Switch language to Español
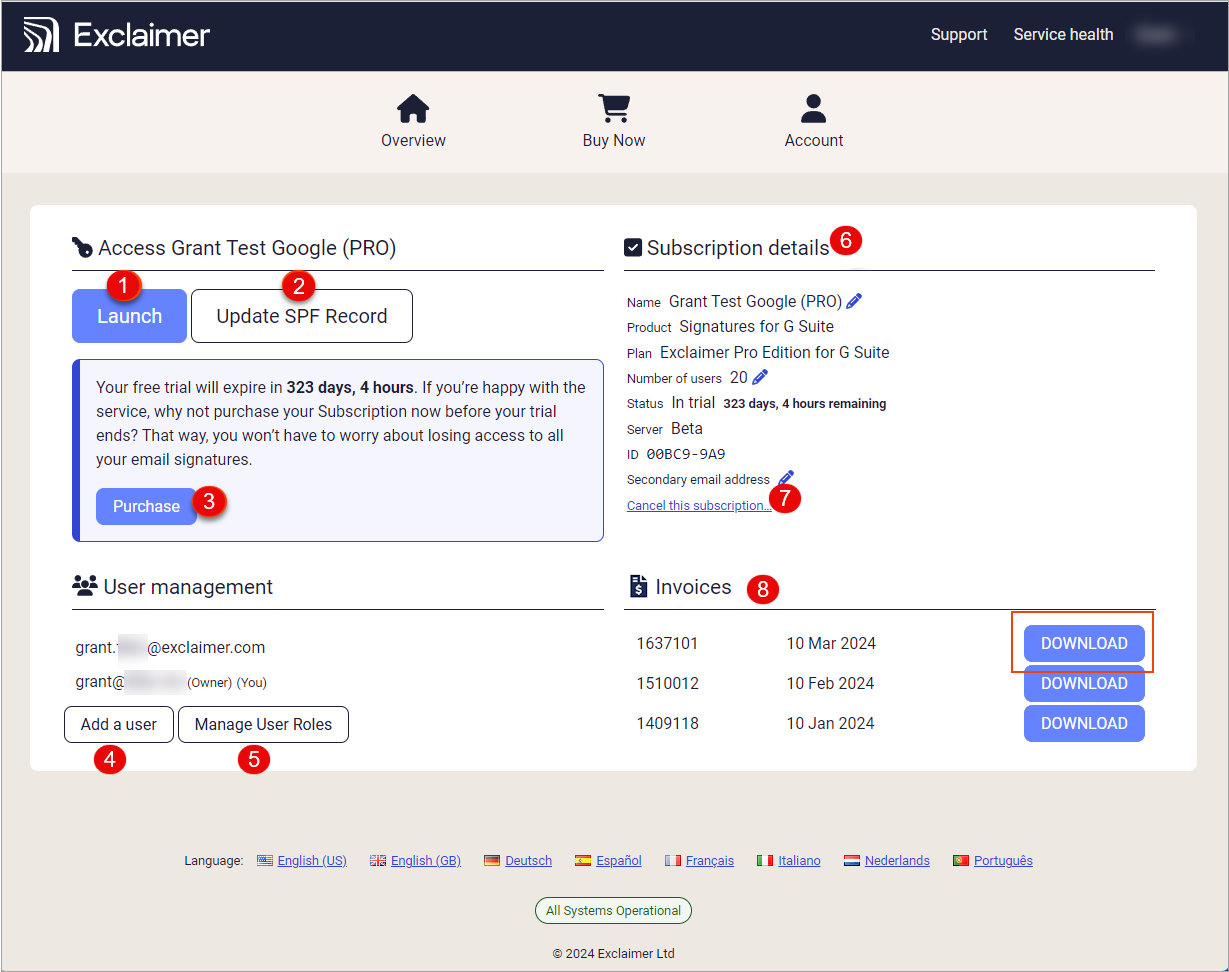Screen dimensions: 1229x972 (617, 860)
